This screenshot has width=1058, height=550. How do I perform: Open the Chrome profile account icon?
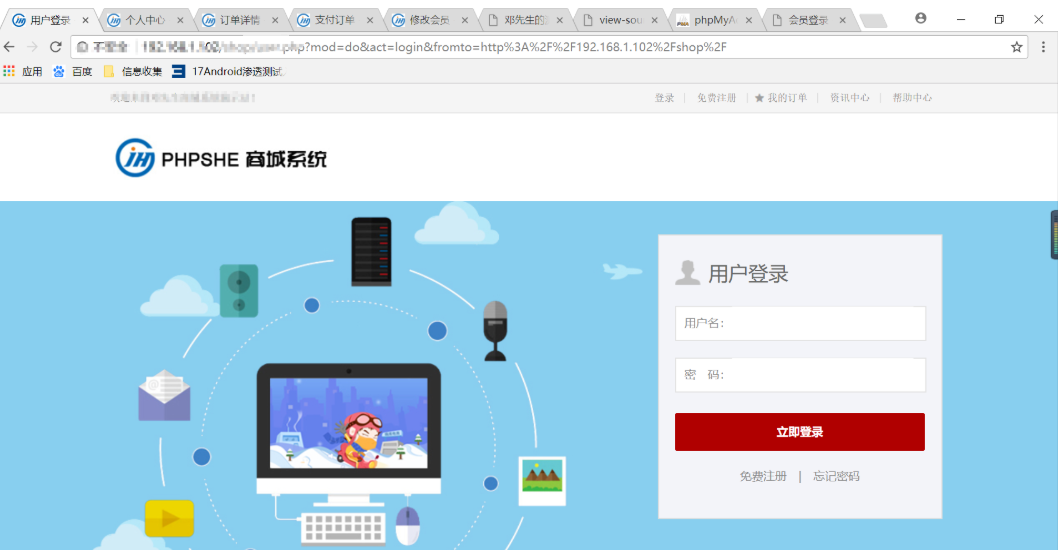(920, 18)
